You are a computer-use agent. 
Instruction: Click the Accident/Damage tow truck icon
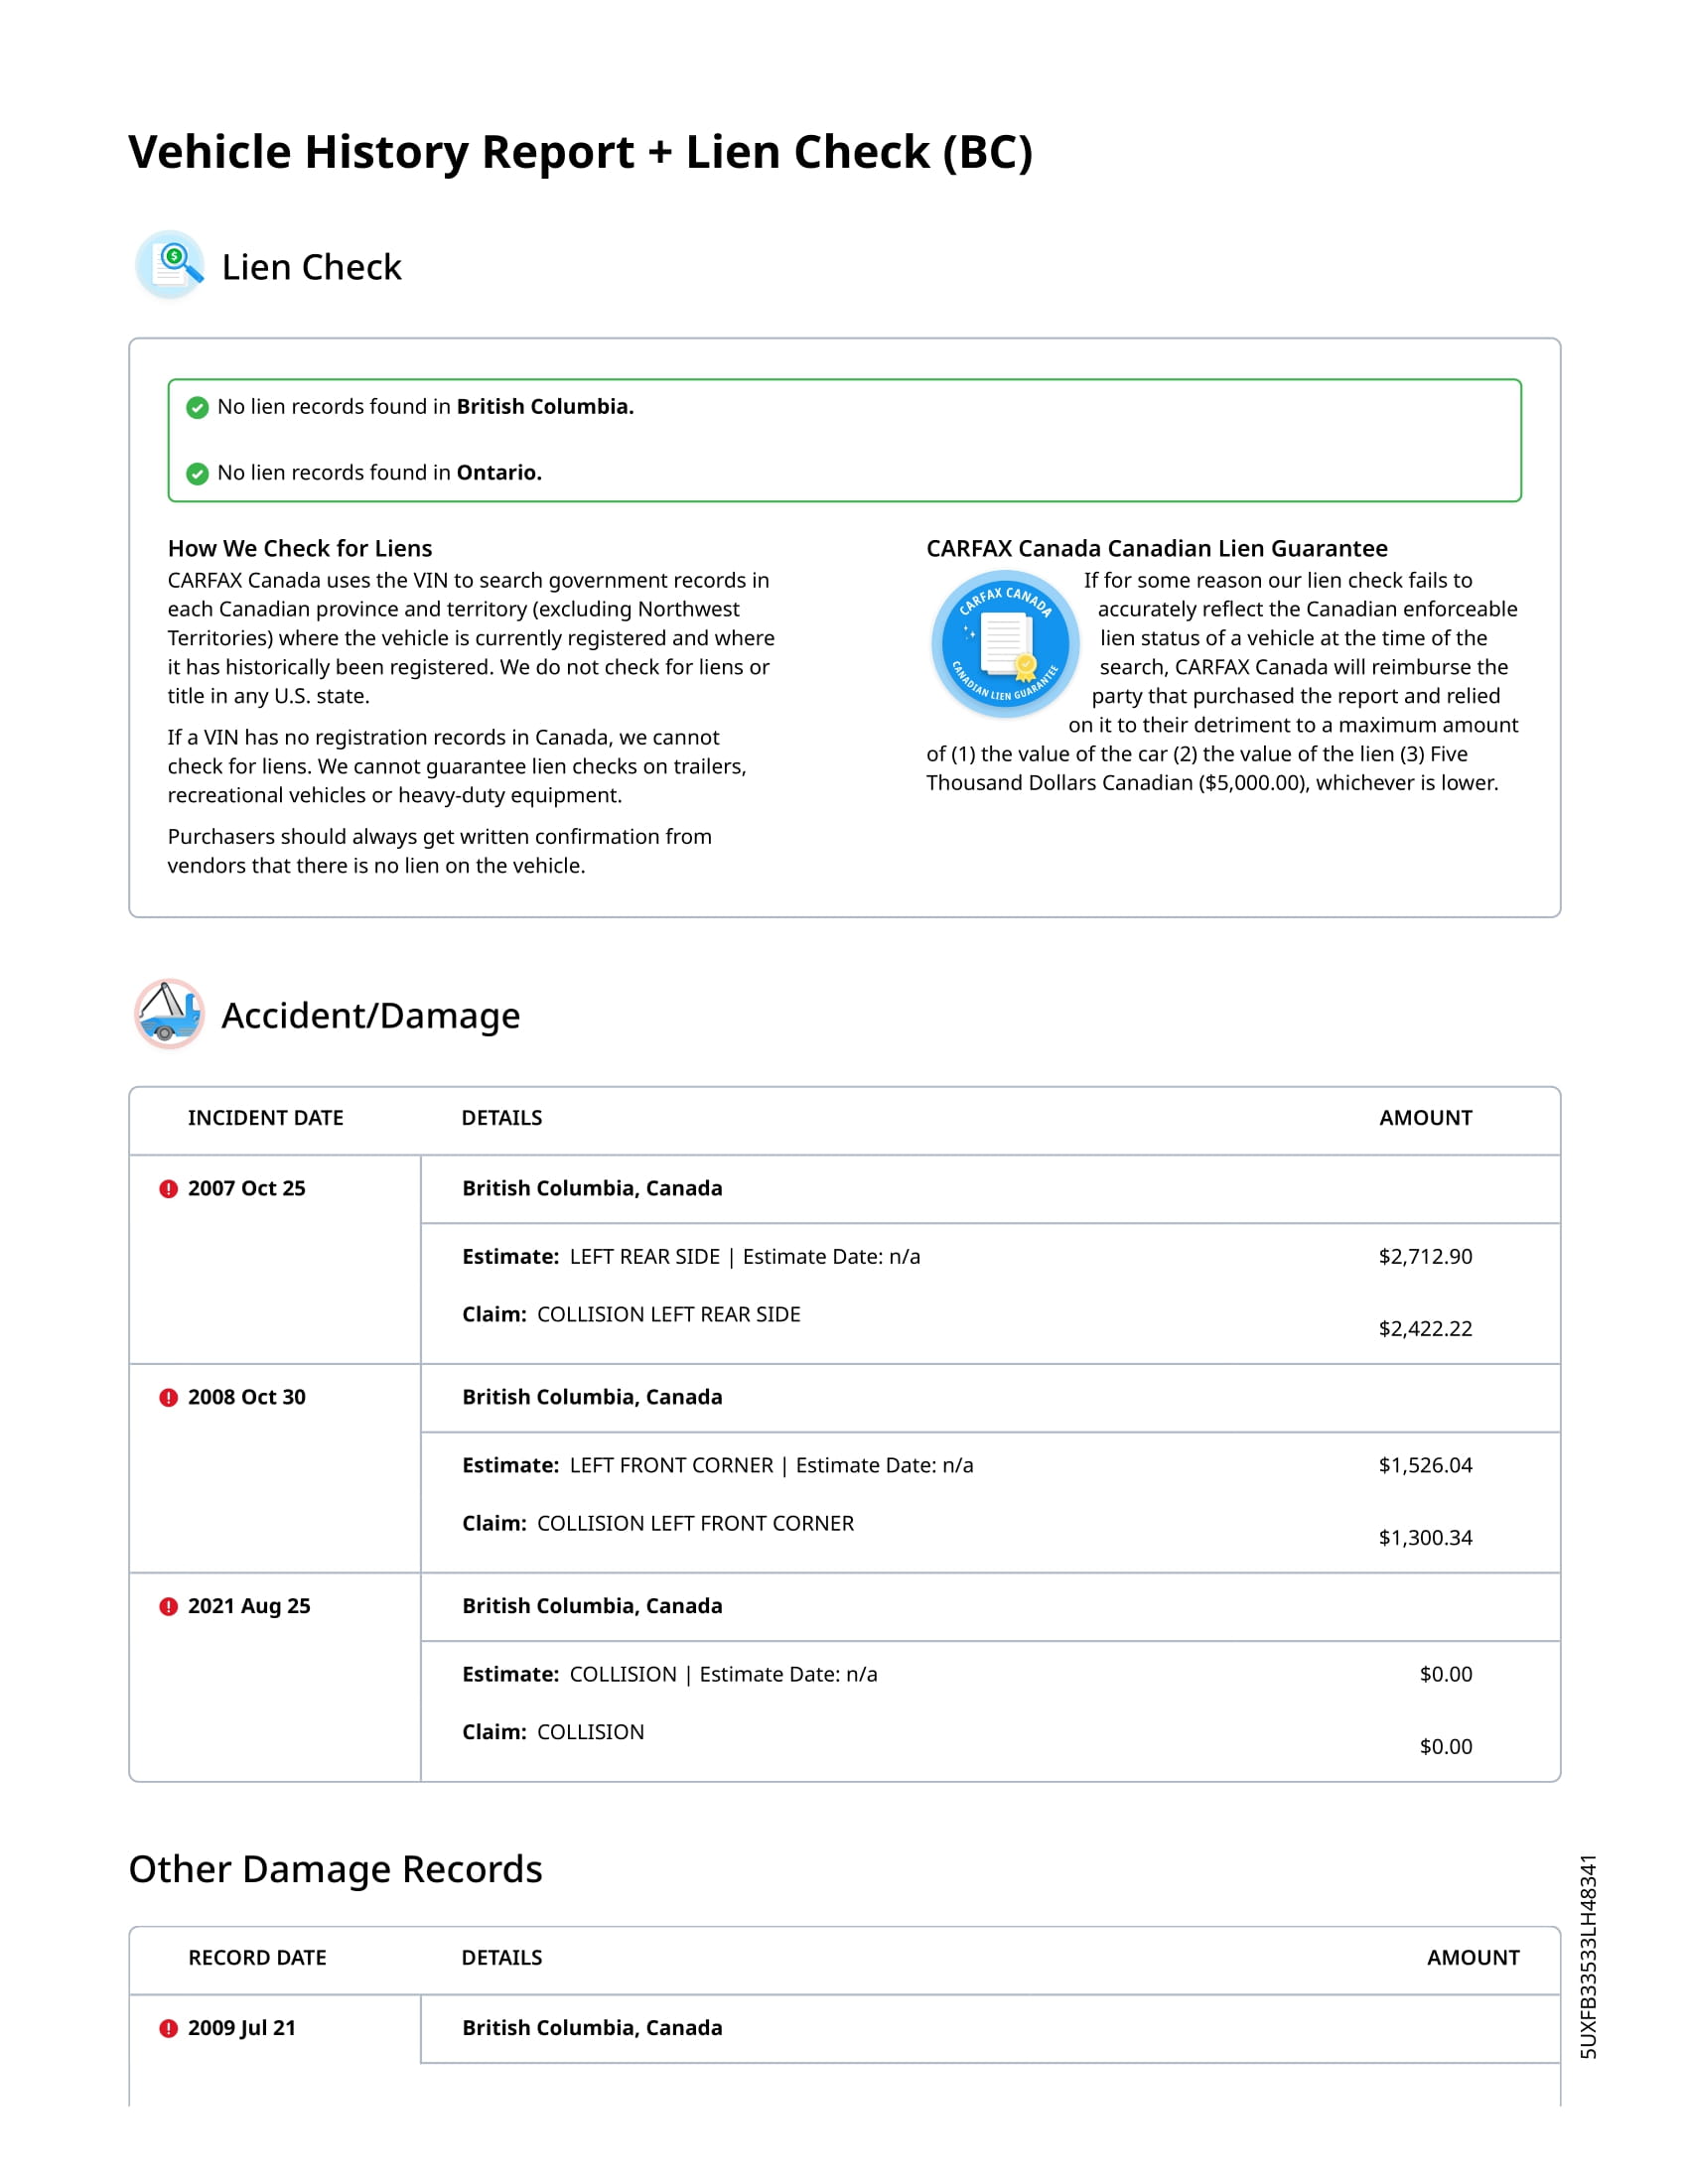(169, 1013)
